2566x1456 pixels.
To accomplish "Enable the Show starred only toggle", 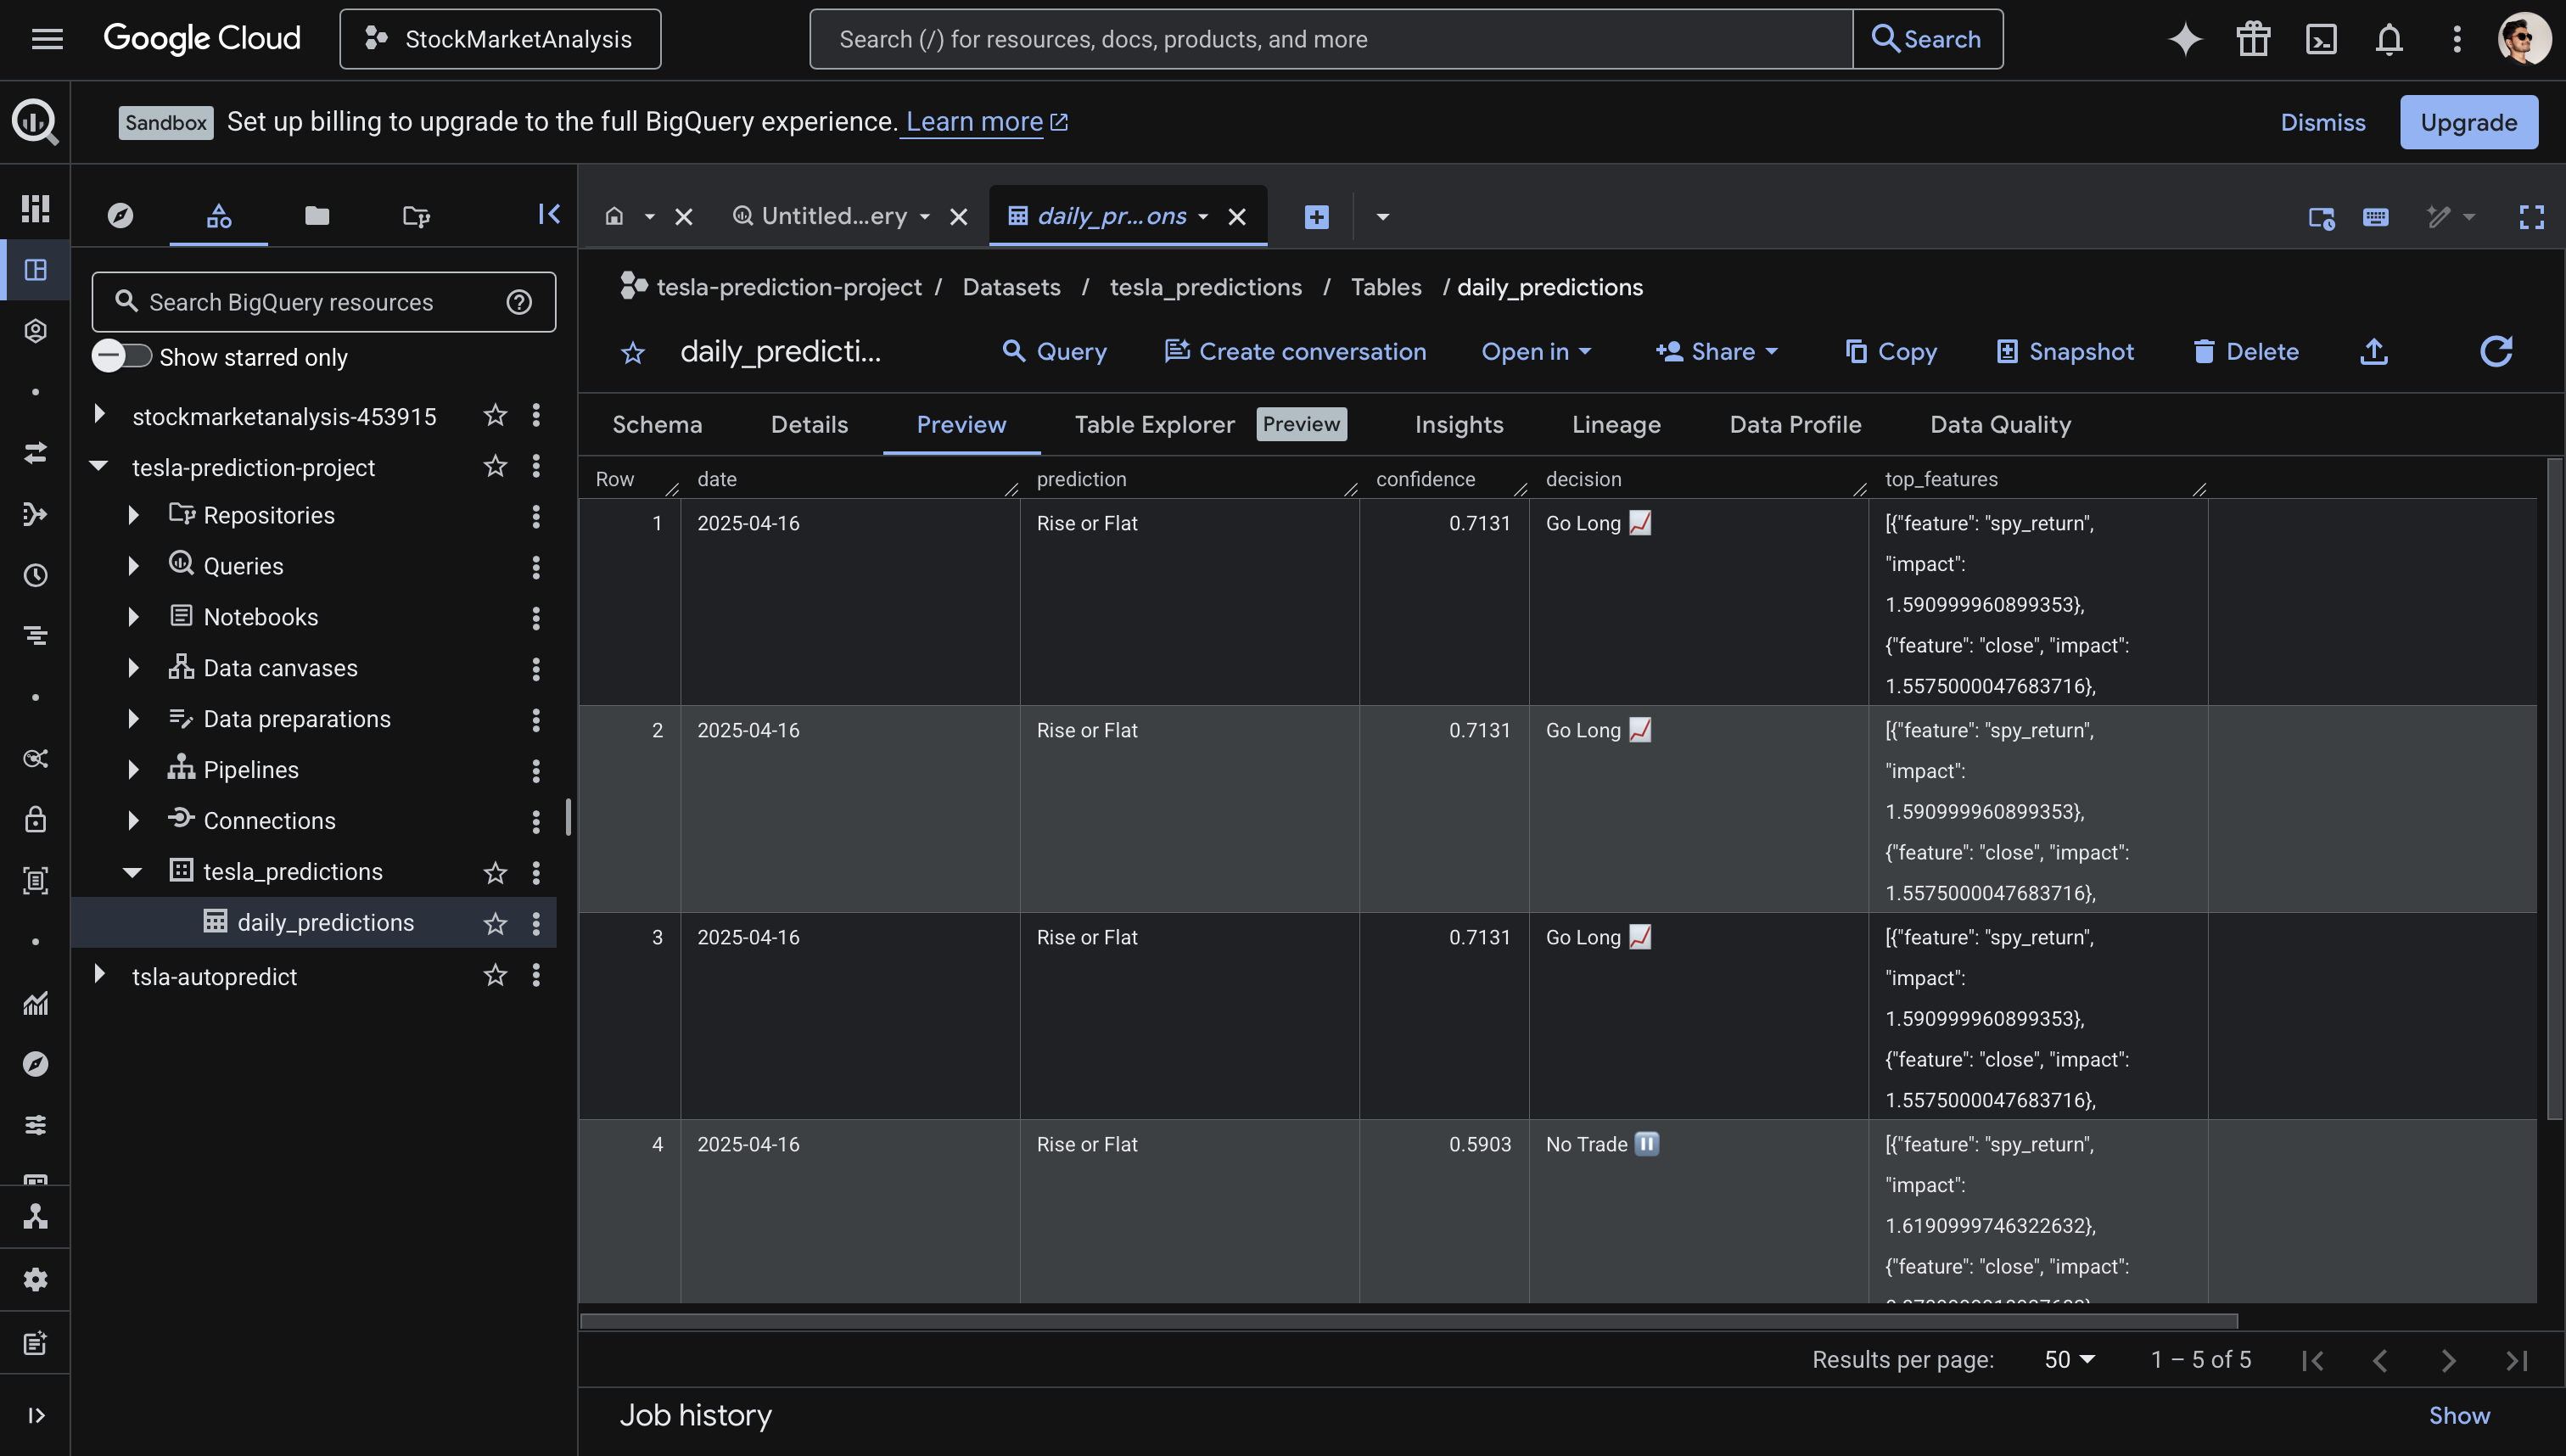I will pos(122,356).
